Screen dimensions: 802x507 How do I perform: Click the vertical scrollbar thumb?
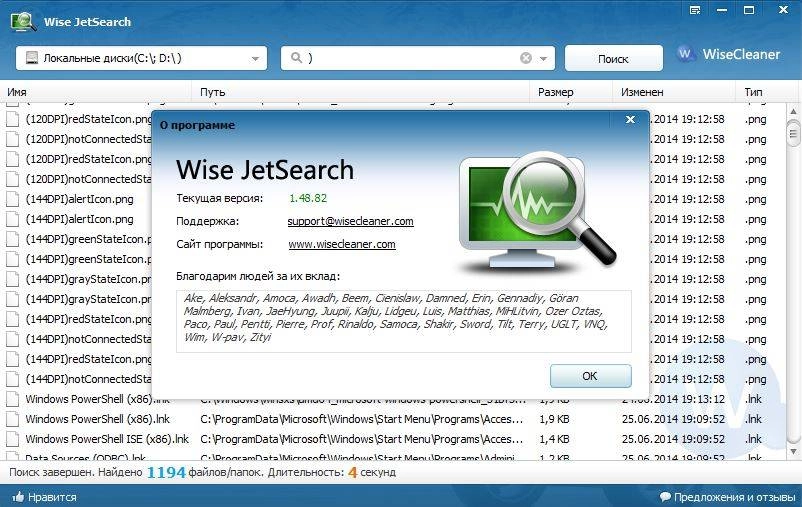click(793, 134)
